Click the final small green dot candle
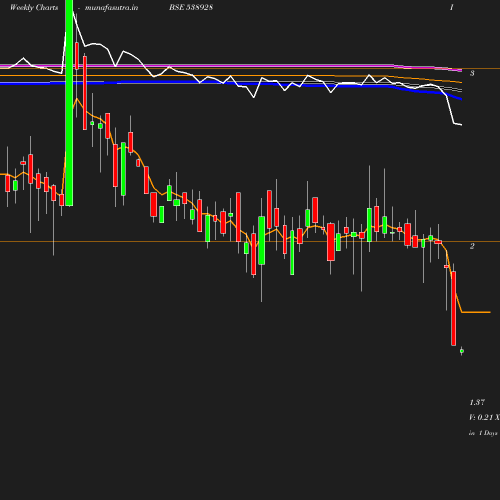Image resolution: width=500 pixels, height=500 pixels. click(462, 351)
